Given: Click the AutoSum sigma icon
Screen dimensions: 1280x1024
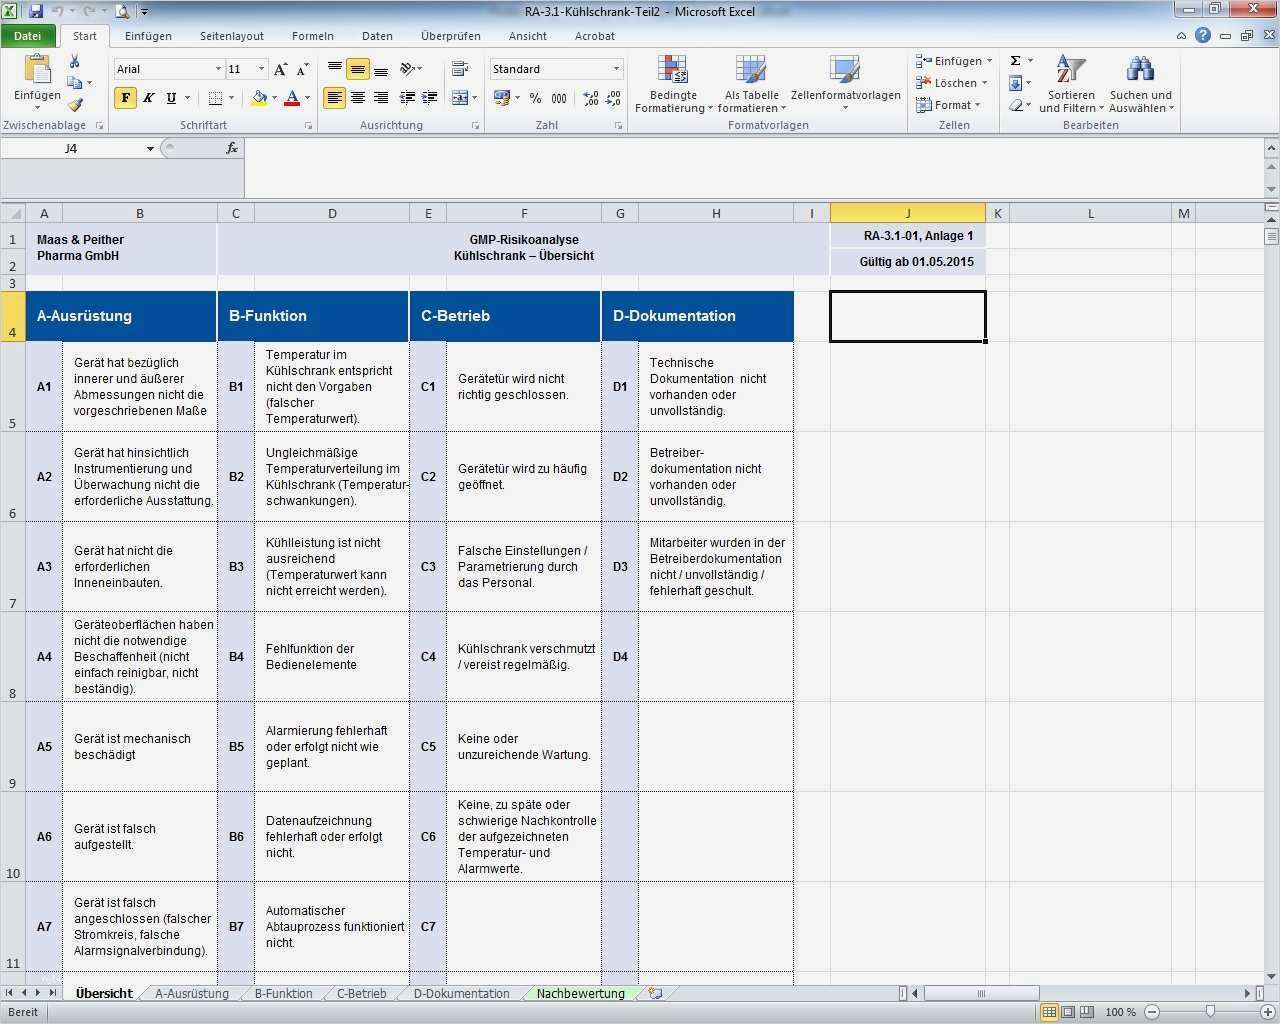Looking at the screenshot, I should click(x=1016, y=61).
